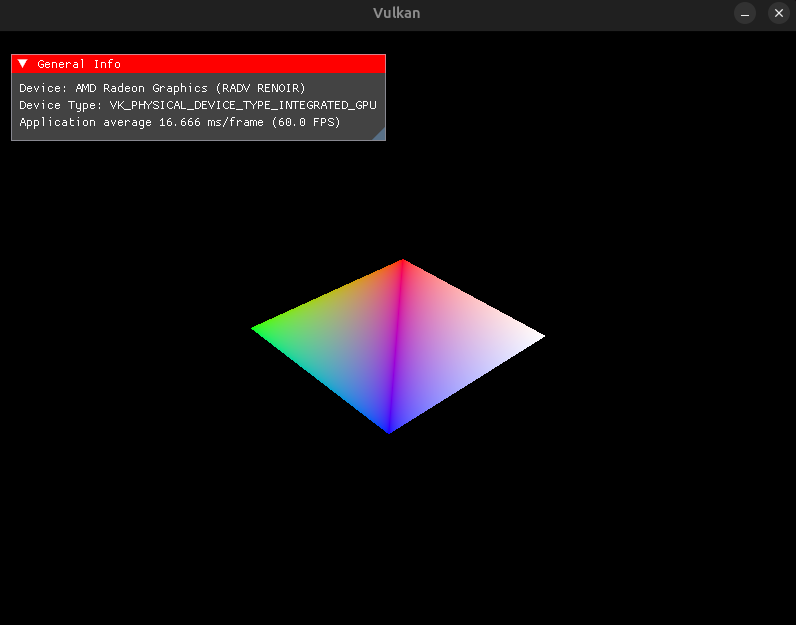Click the Device: AMD Radeon Graphics line
Screen dimensions: 796x625
[162, 88]
